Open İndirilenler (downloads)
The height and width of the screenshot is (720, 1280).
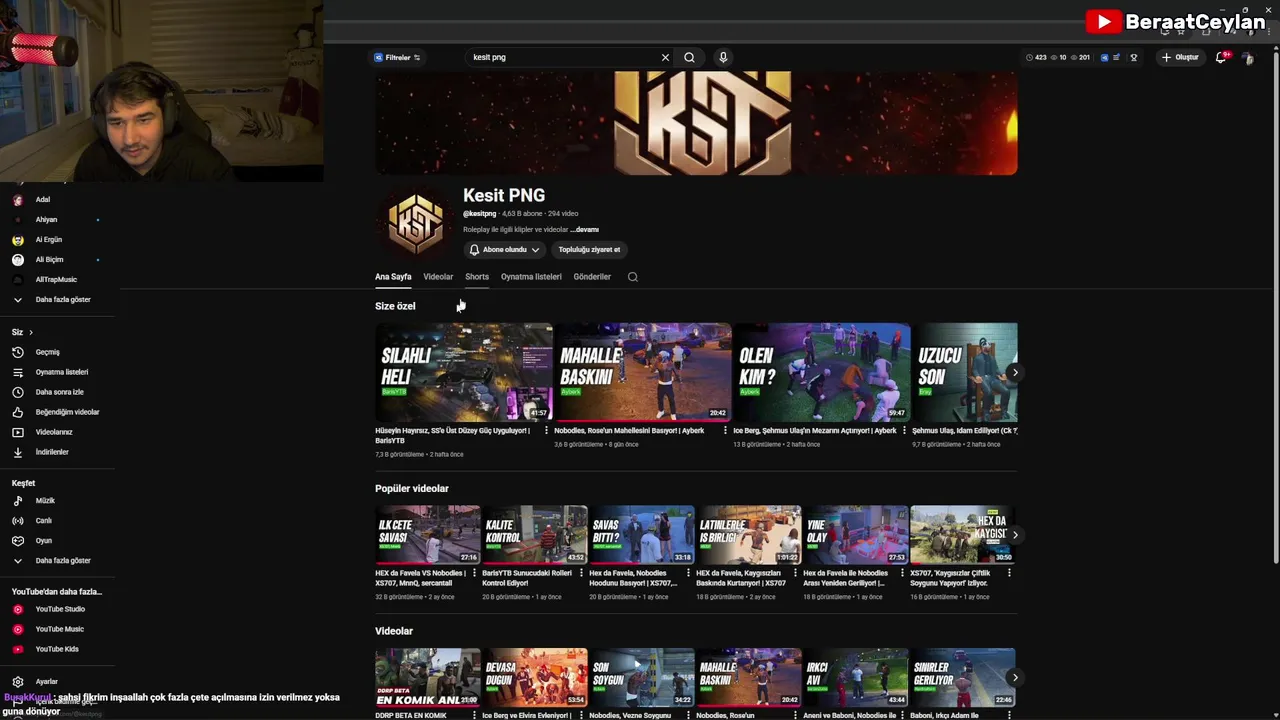coord(52,452)
